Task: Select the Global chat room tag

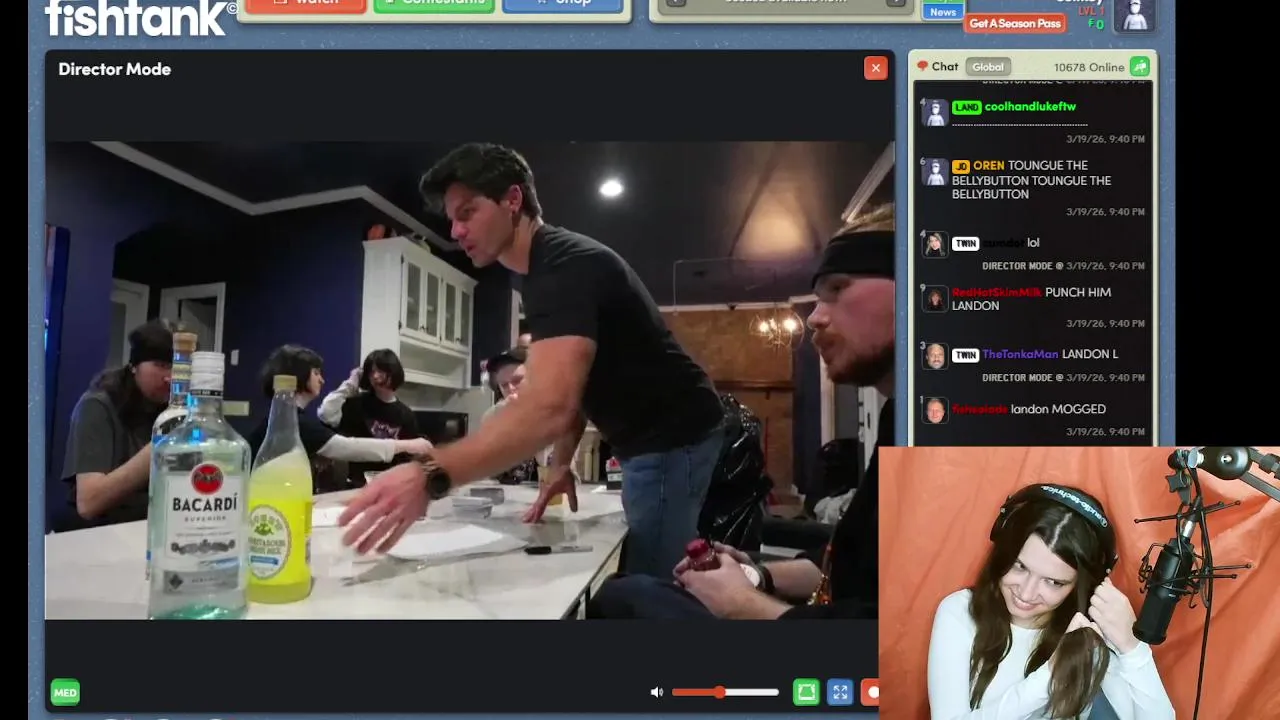Action: 988,67
